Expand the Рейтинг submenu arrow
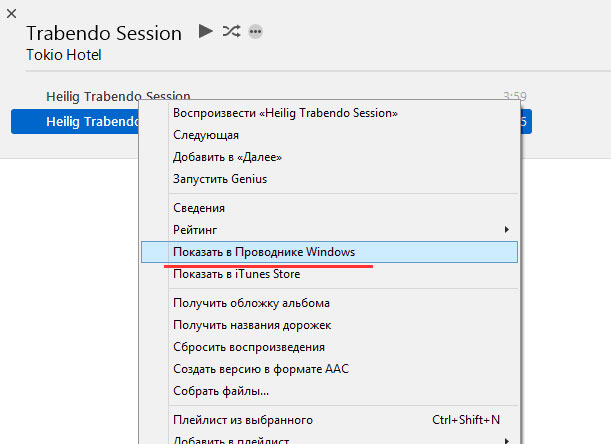 pos(509,230)
